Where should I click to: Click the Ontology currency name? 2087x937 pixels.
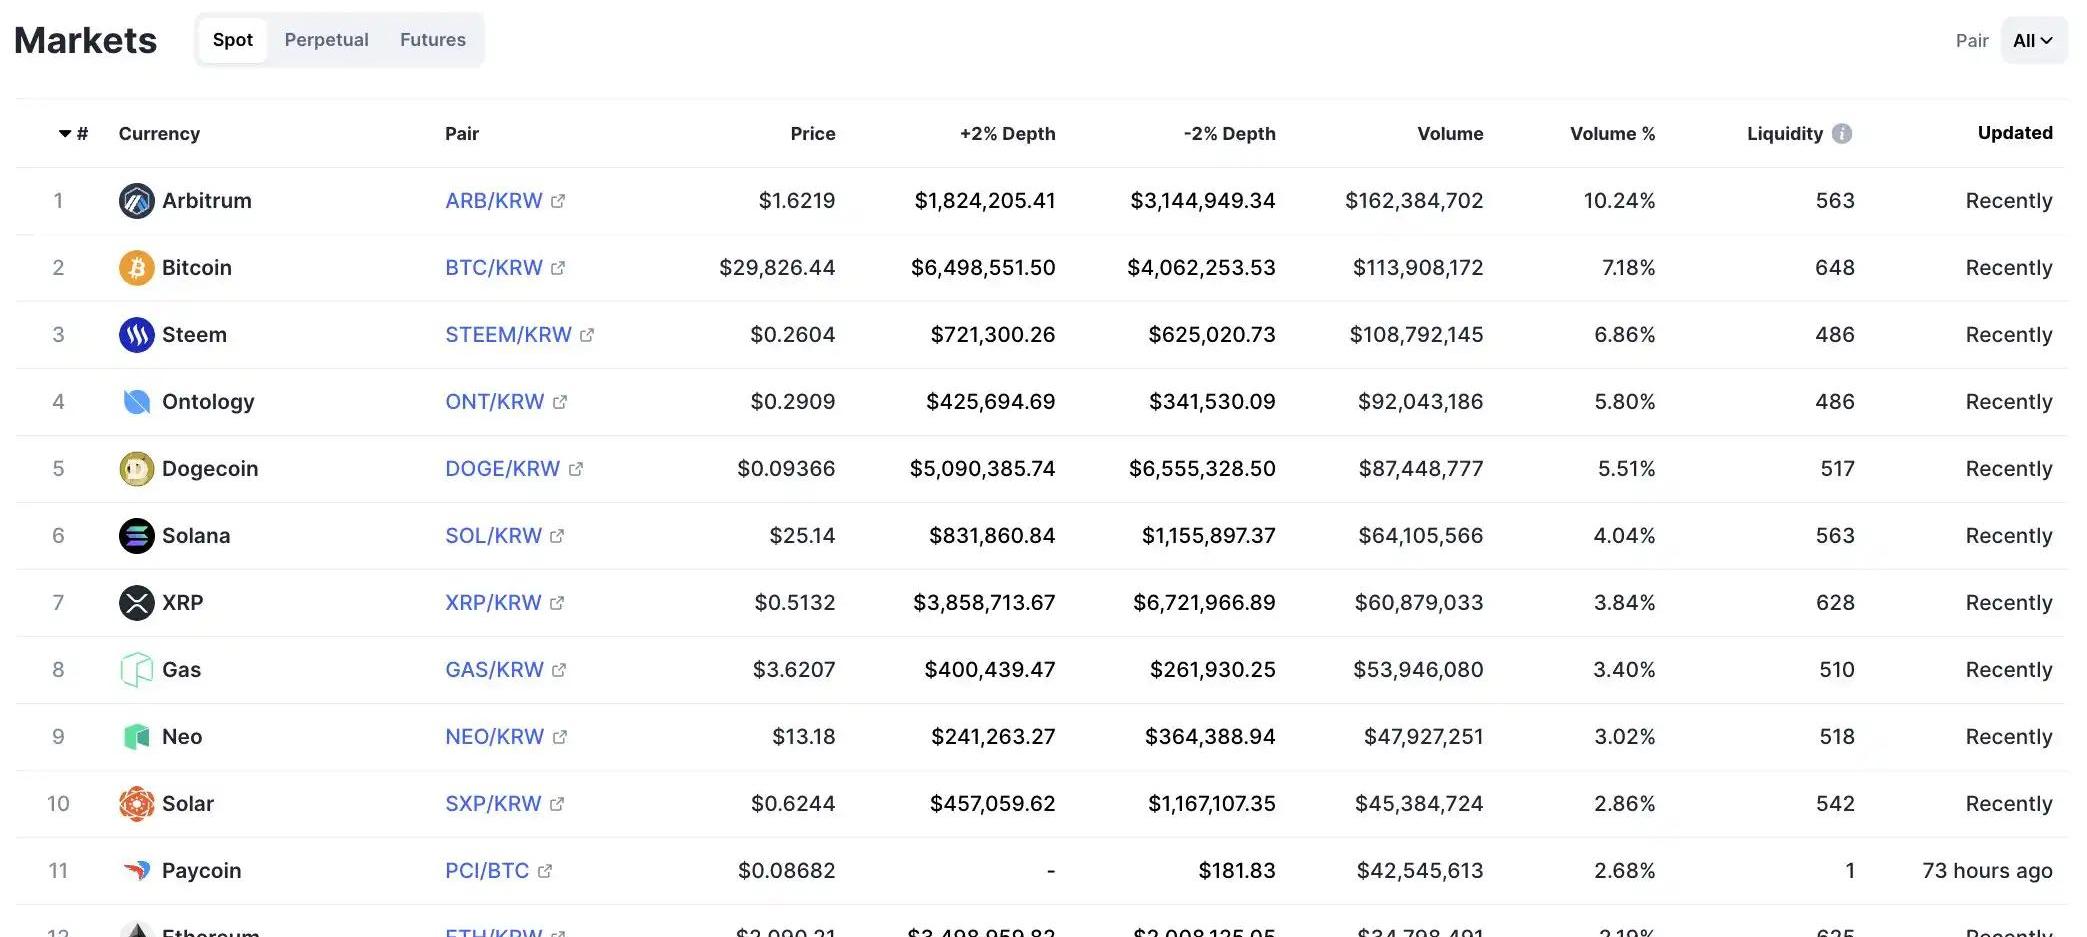(208, 402)
